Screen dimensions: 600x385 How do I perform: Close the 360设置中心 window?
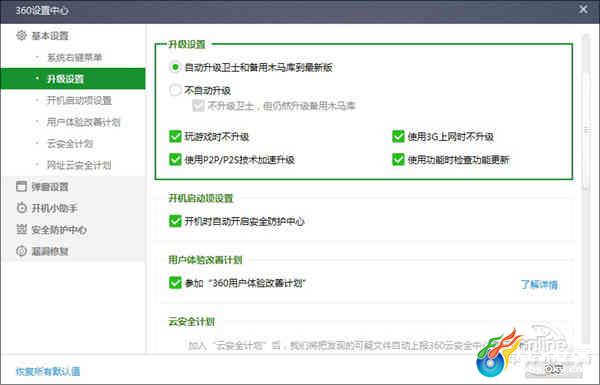tap(583, 9)
